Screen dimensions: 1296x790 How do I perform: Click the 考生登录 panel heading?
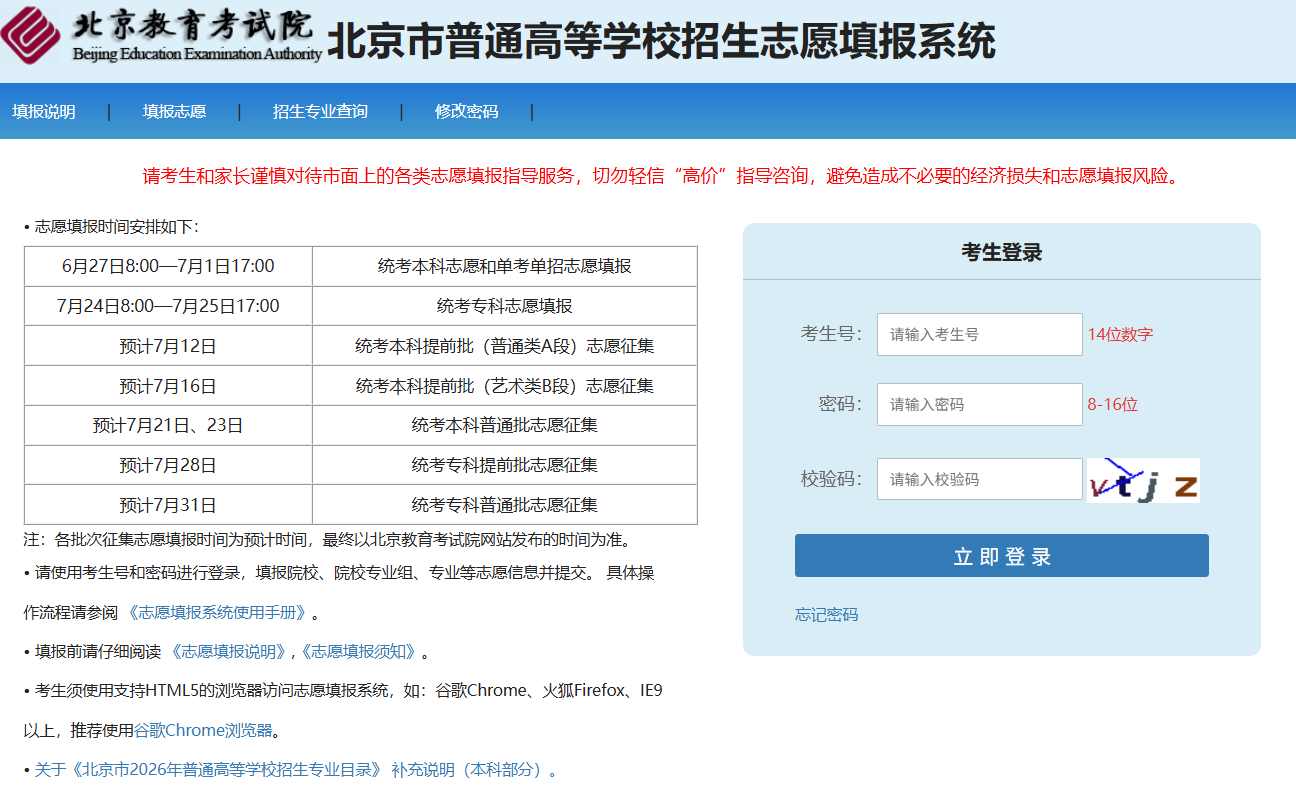click(1002, 252)
